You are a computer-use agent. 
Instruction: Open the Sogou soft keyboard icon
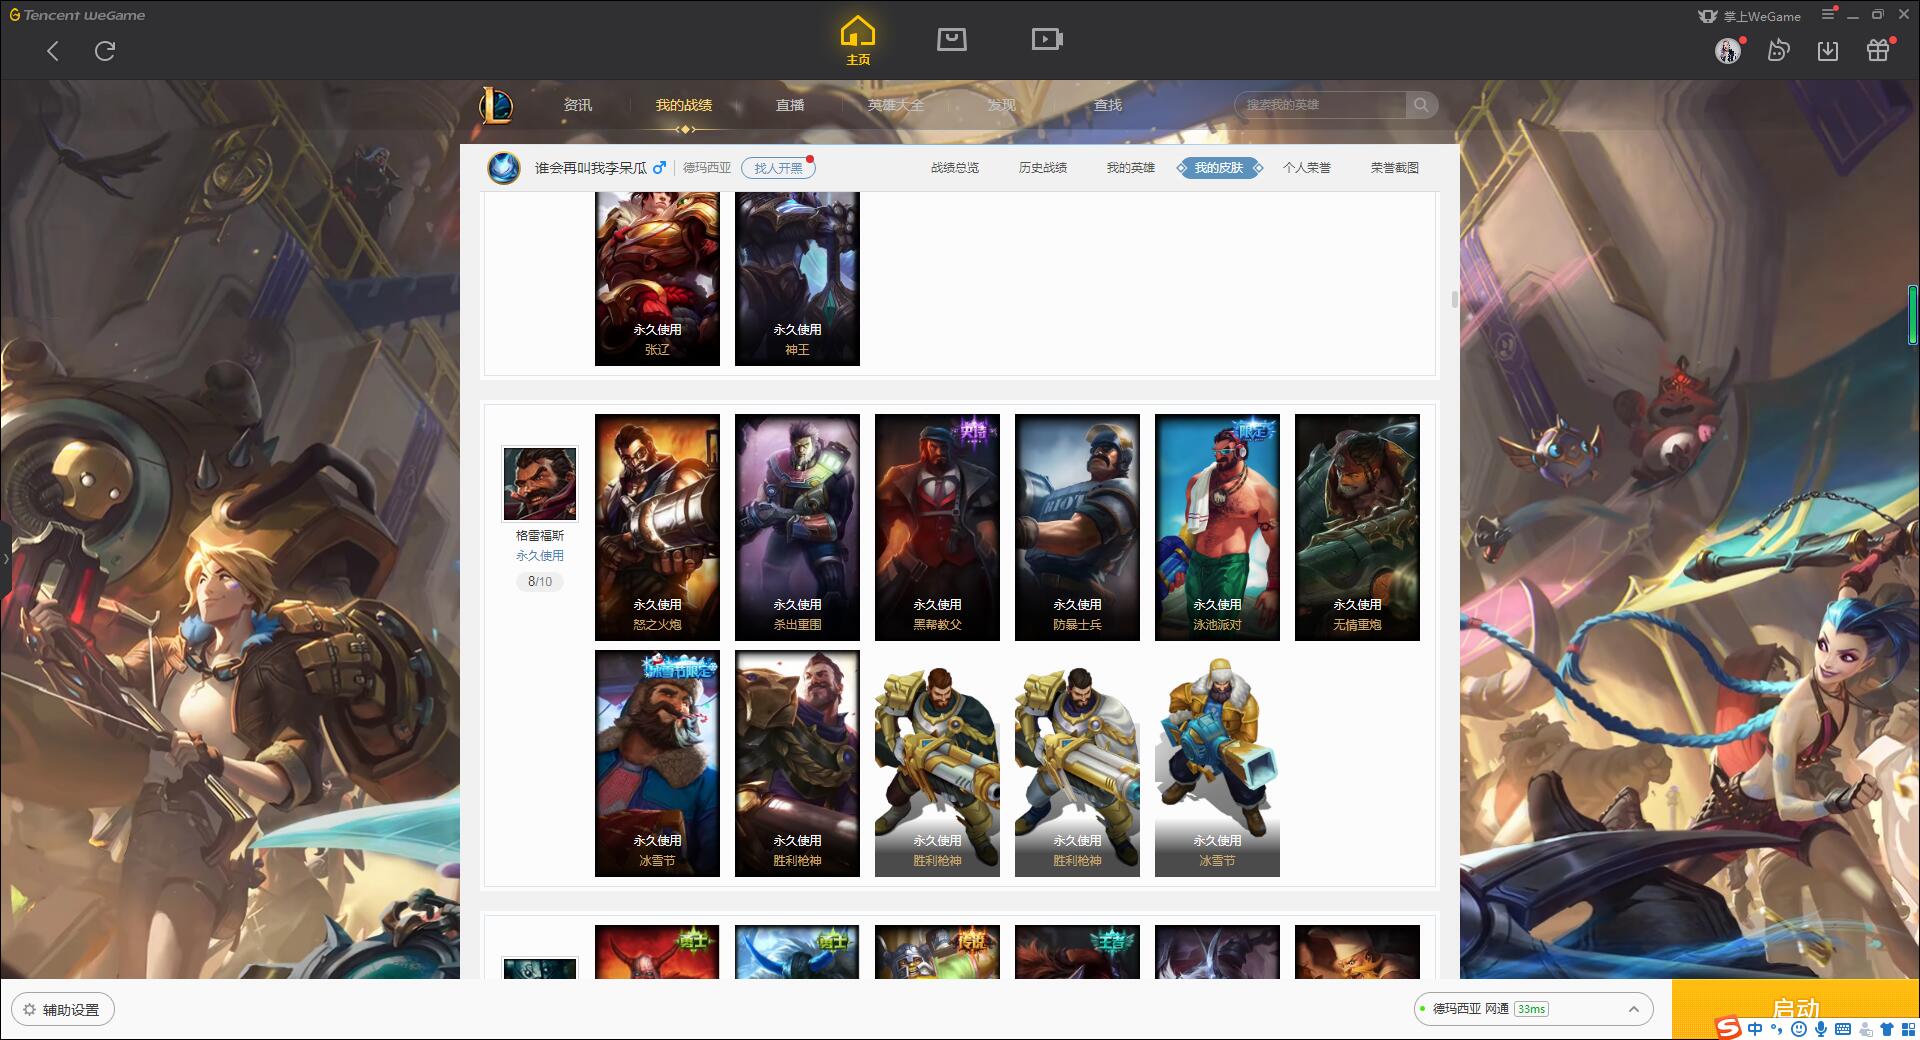(1843, 1029)
